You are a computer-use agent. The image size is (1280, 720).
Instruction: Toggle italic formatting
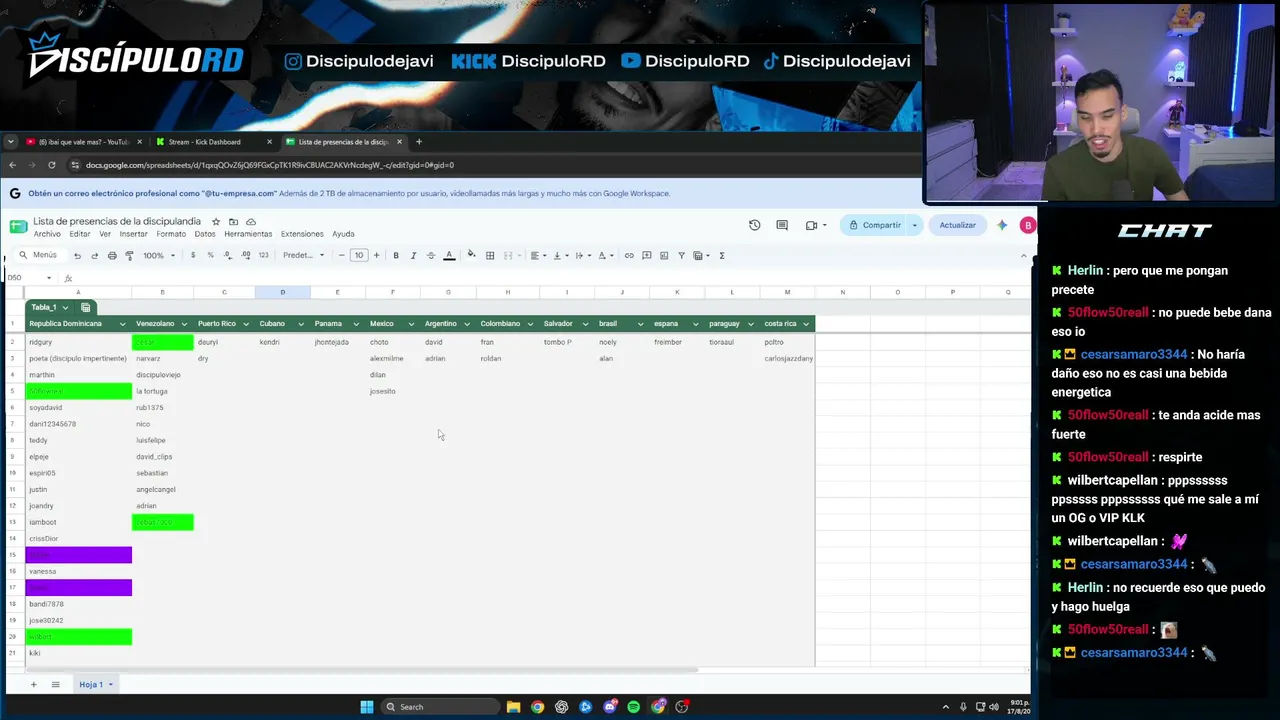coord(413,255)
